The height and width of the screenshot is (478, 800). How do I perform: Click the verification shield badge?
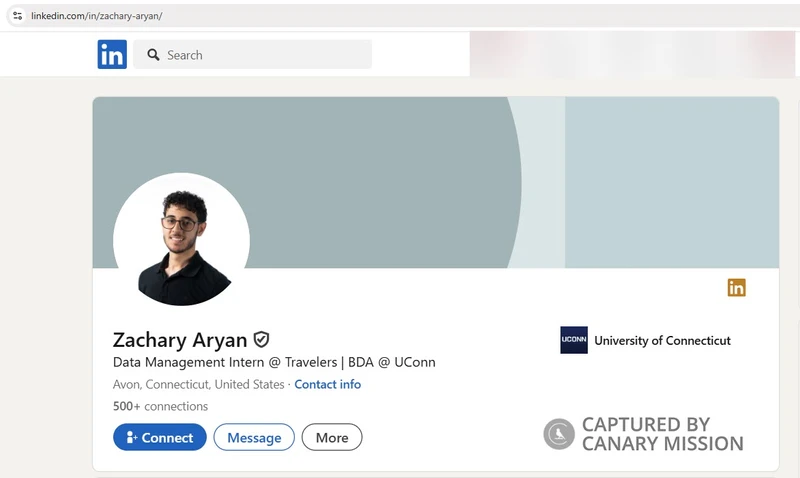point(261,339)
